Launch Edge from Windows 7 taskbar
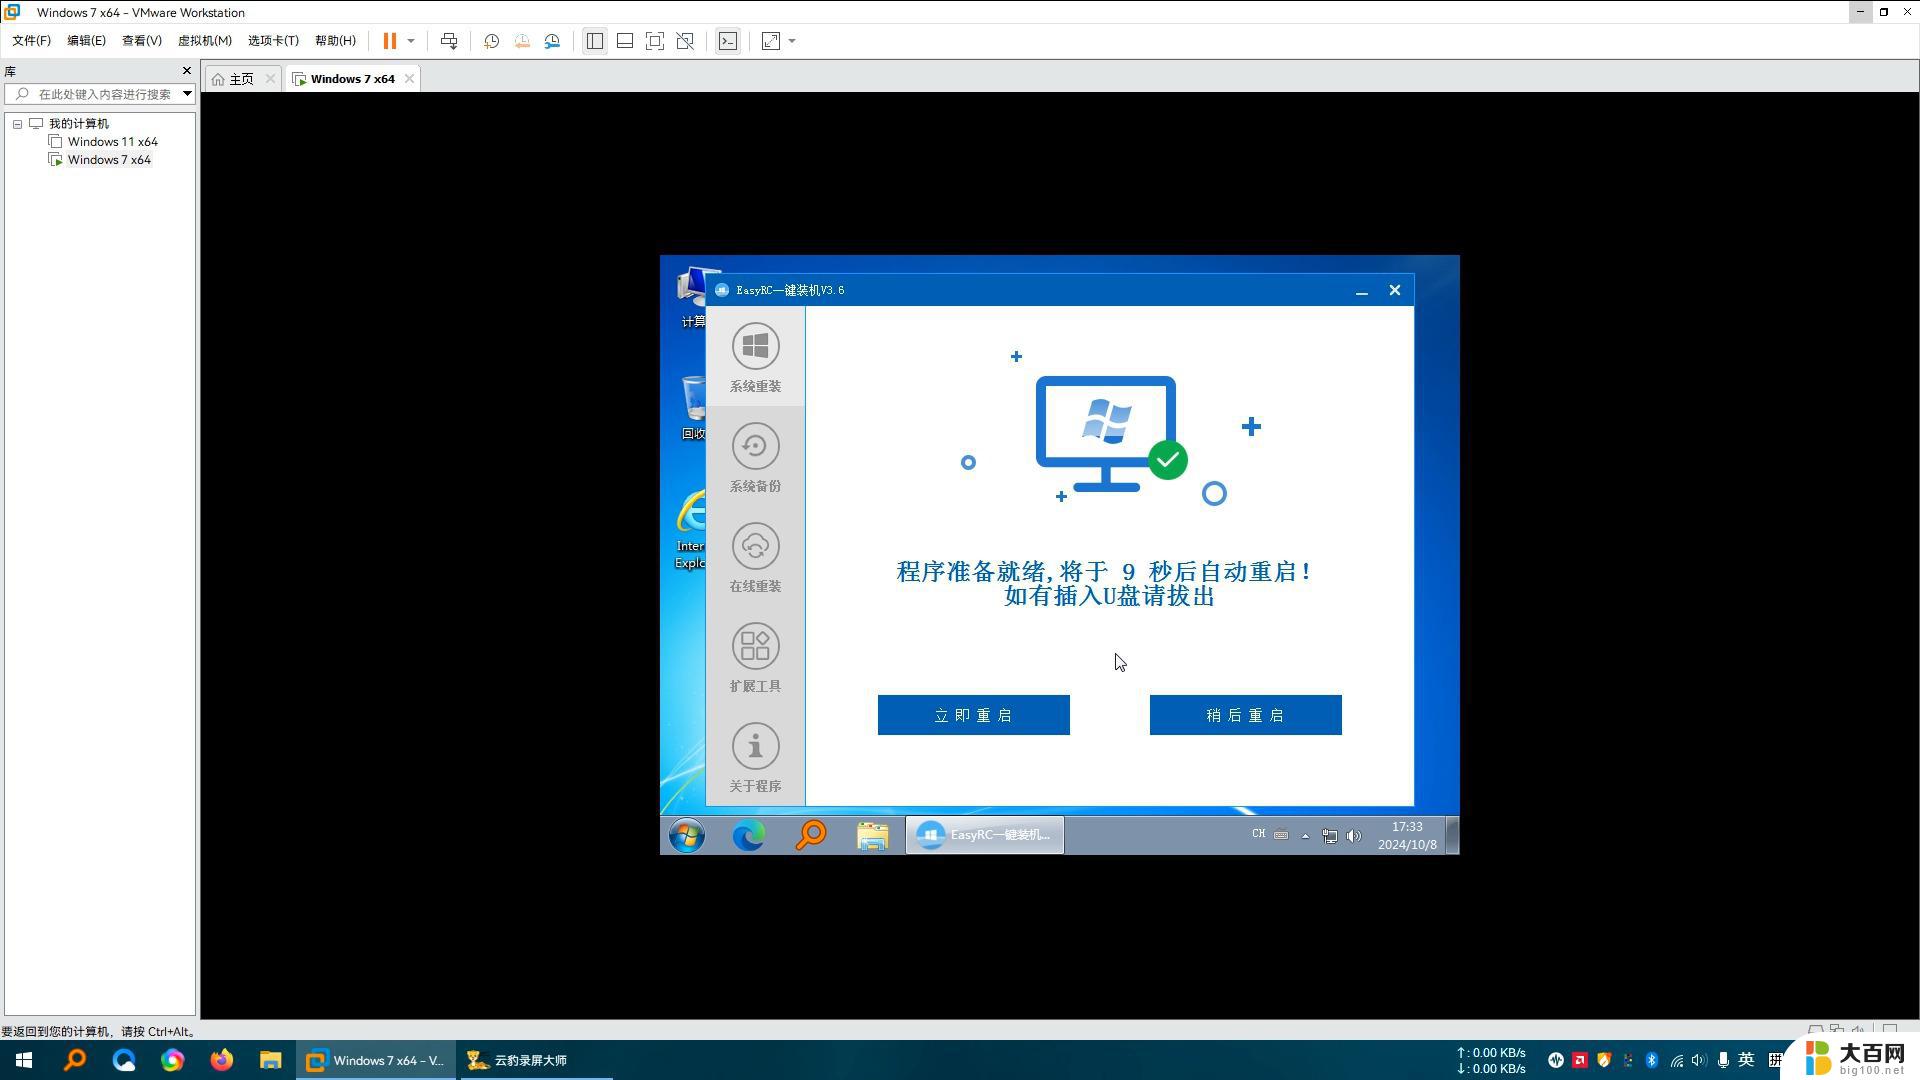 pyautogui.click(x=748, y=835)
